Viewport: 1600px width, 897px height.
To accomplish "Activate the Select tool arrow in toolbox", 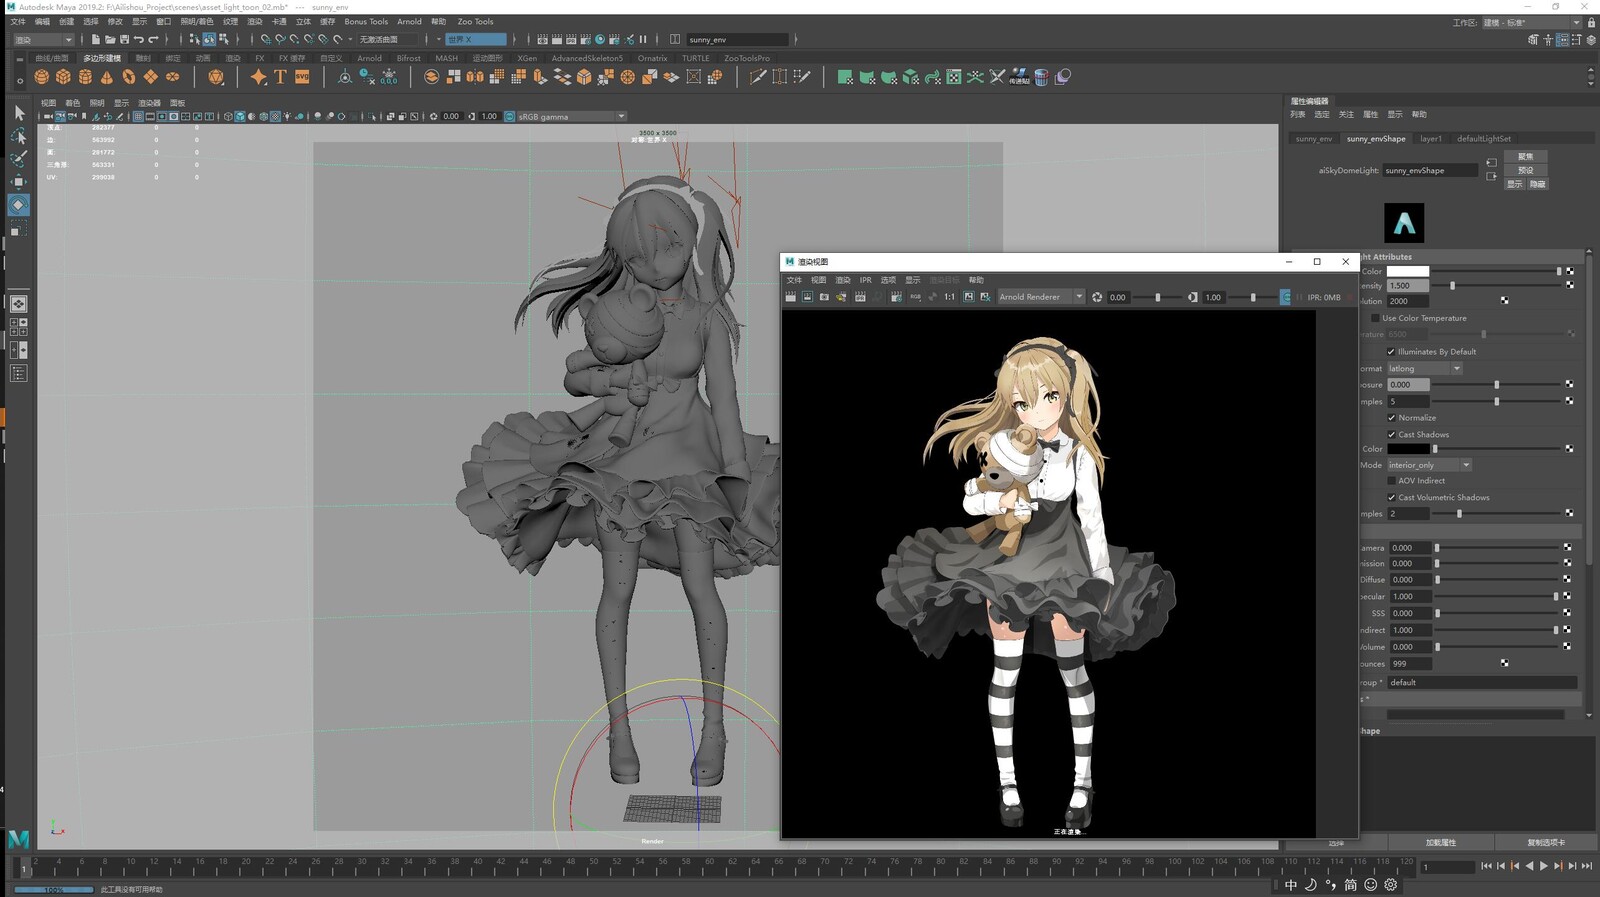I will pyautogui.click(x=19, y=113).
